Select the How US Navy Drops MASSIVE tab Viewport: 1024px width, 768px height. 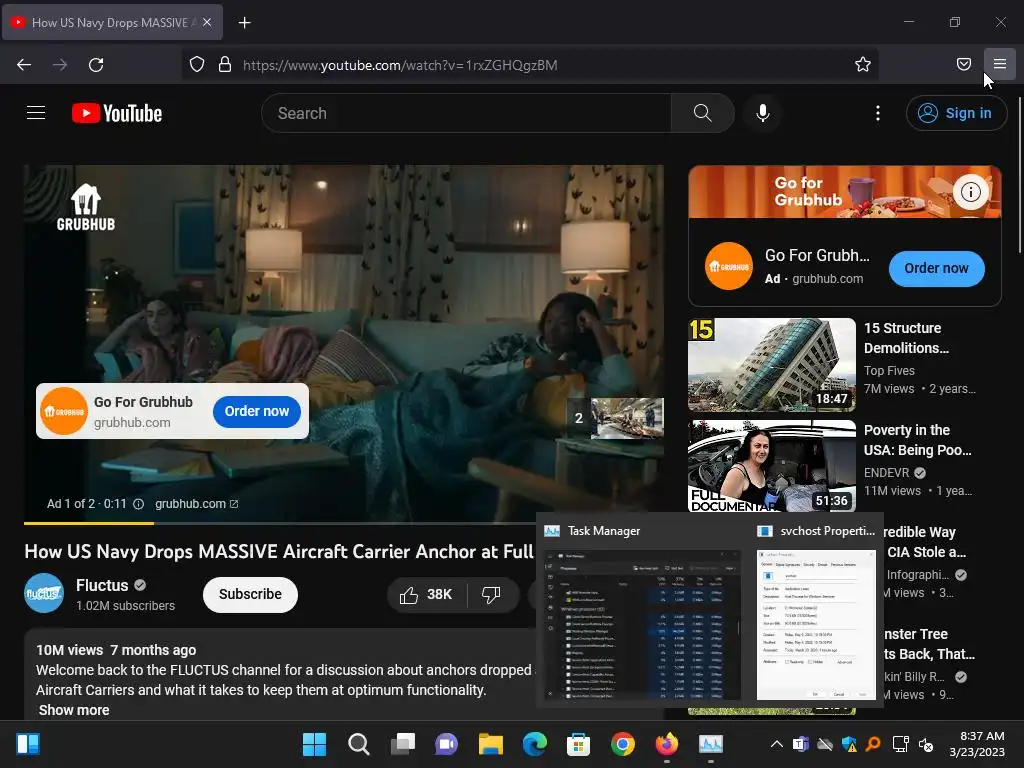[x=113, y=22]
